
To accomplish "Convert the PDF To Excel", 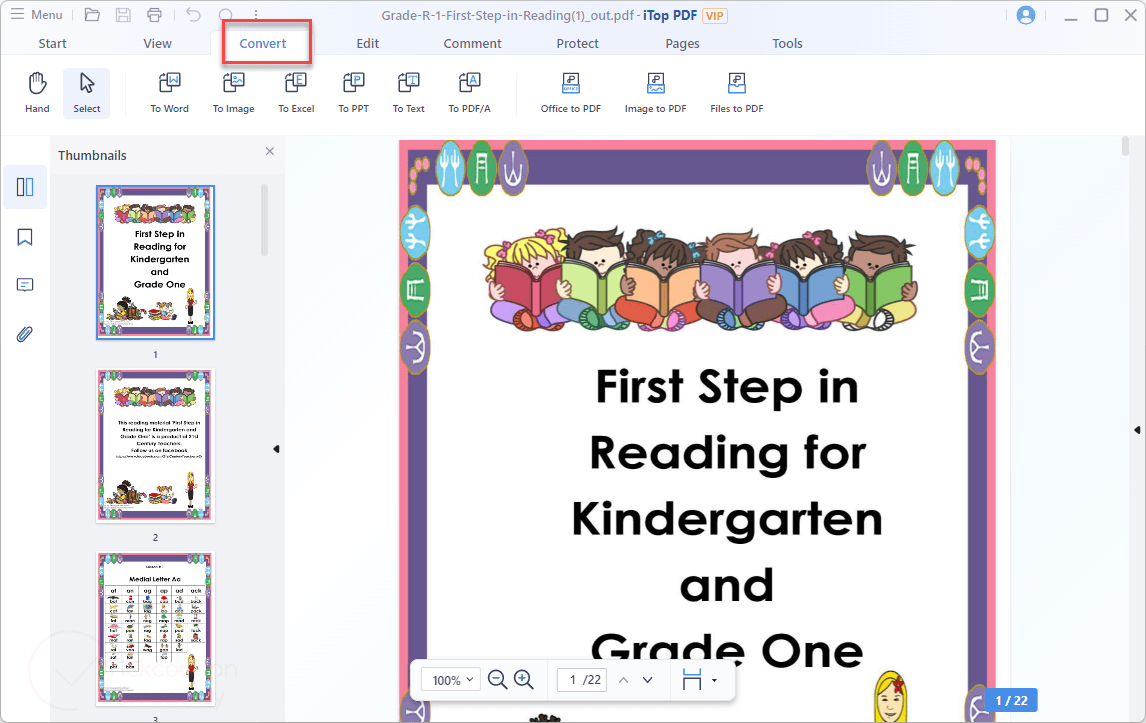I will pos(296,93).
